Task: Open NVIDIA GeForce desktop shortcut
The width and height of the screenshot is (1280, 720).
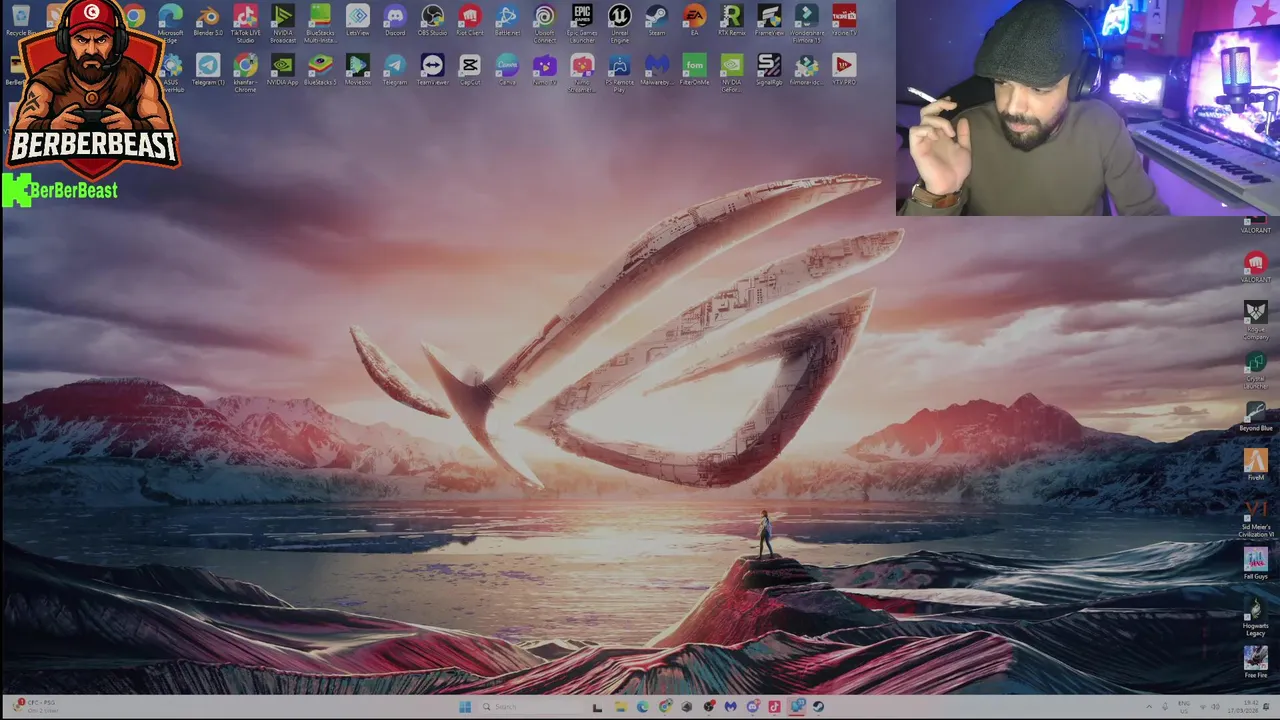Action: [x=731, y=73]
